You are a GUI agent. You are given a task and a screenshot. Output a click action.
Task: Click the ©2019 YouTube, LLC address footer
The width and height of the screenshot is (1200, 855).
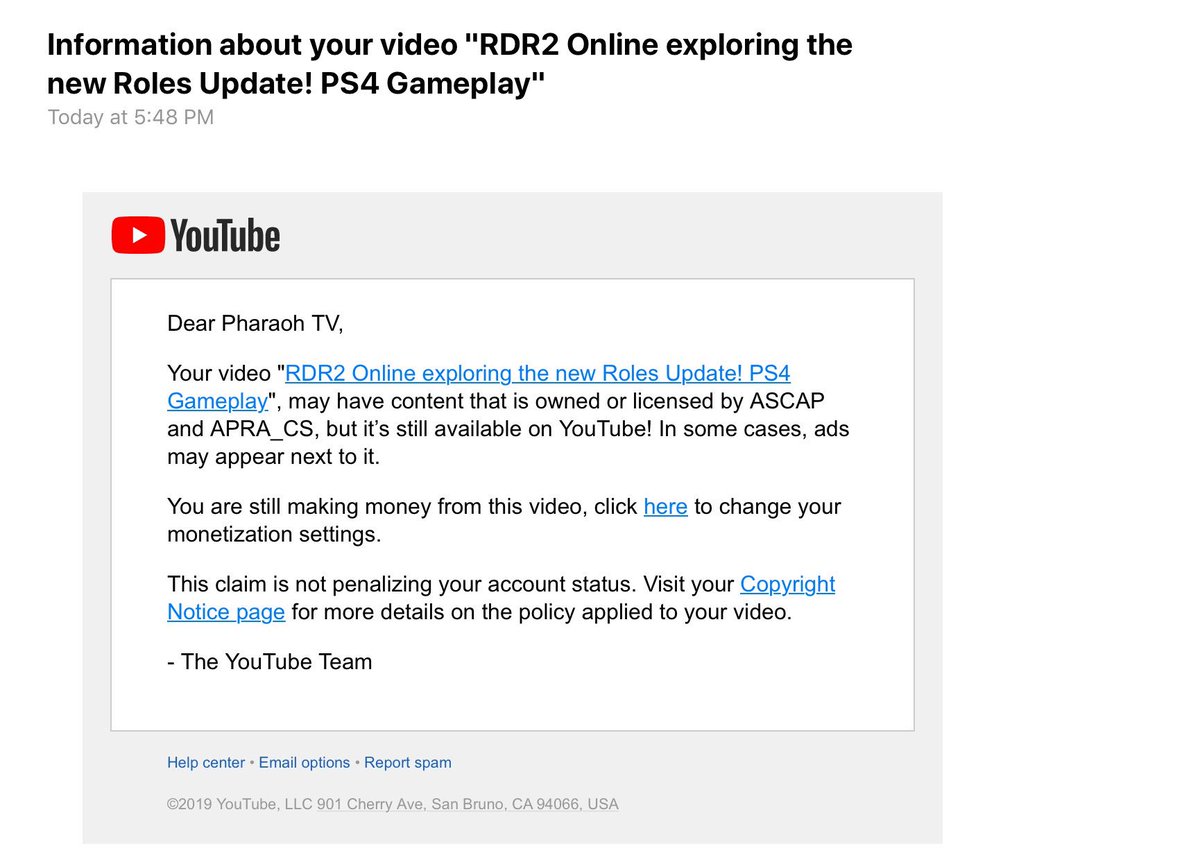pyautogui.click(x=393, y=804)
